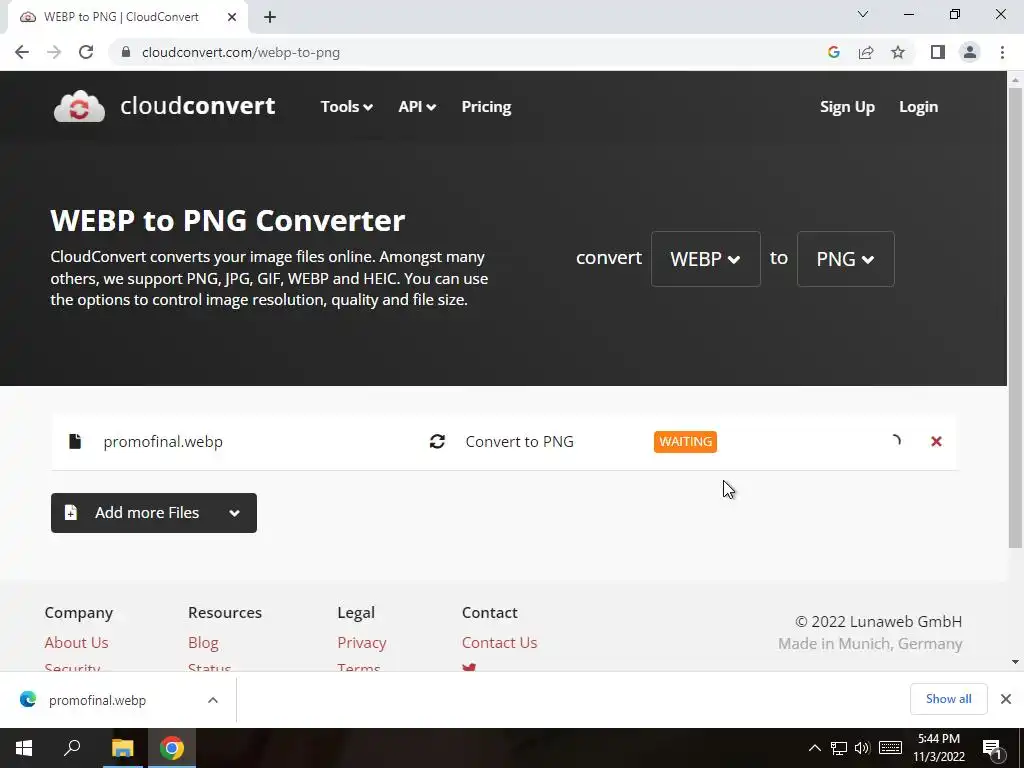This screenshot has height=768, width=1024.
Task: Expand the Add more Files dropdown arrow
Action: point(234,513)
